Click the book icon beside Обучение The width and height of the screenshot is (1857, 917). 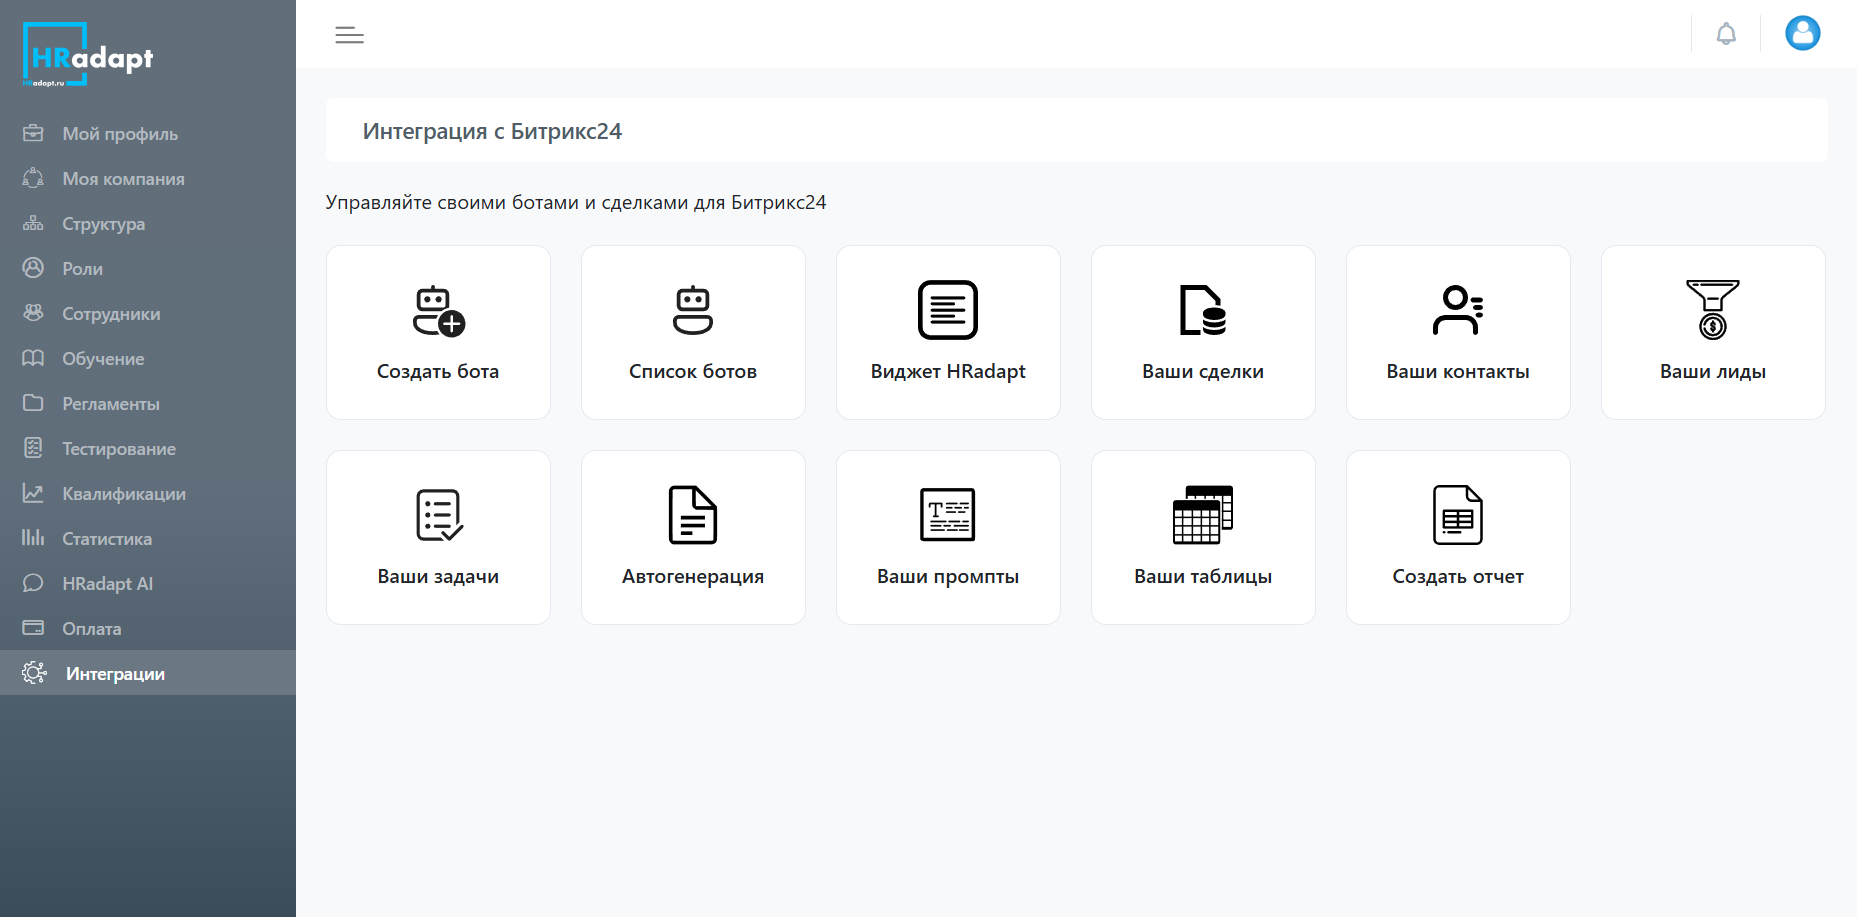[x=33, y=358]
